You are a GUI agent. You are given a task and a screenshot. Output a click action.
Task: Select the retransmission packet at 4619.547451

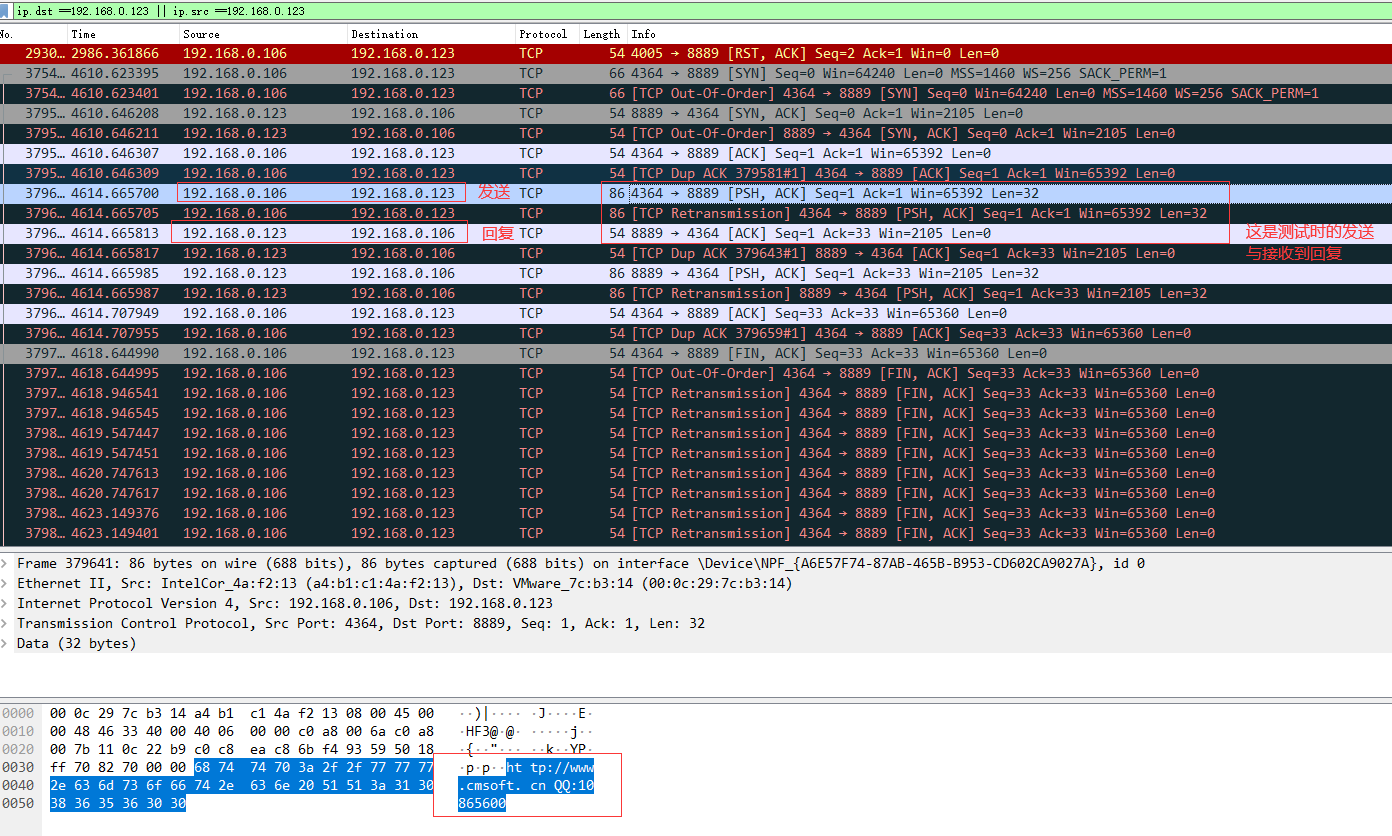click(696, 453)
